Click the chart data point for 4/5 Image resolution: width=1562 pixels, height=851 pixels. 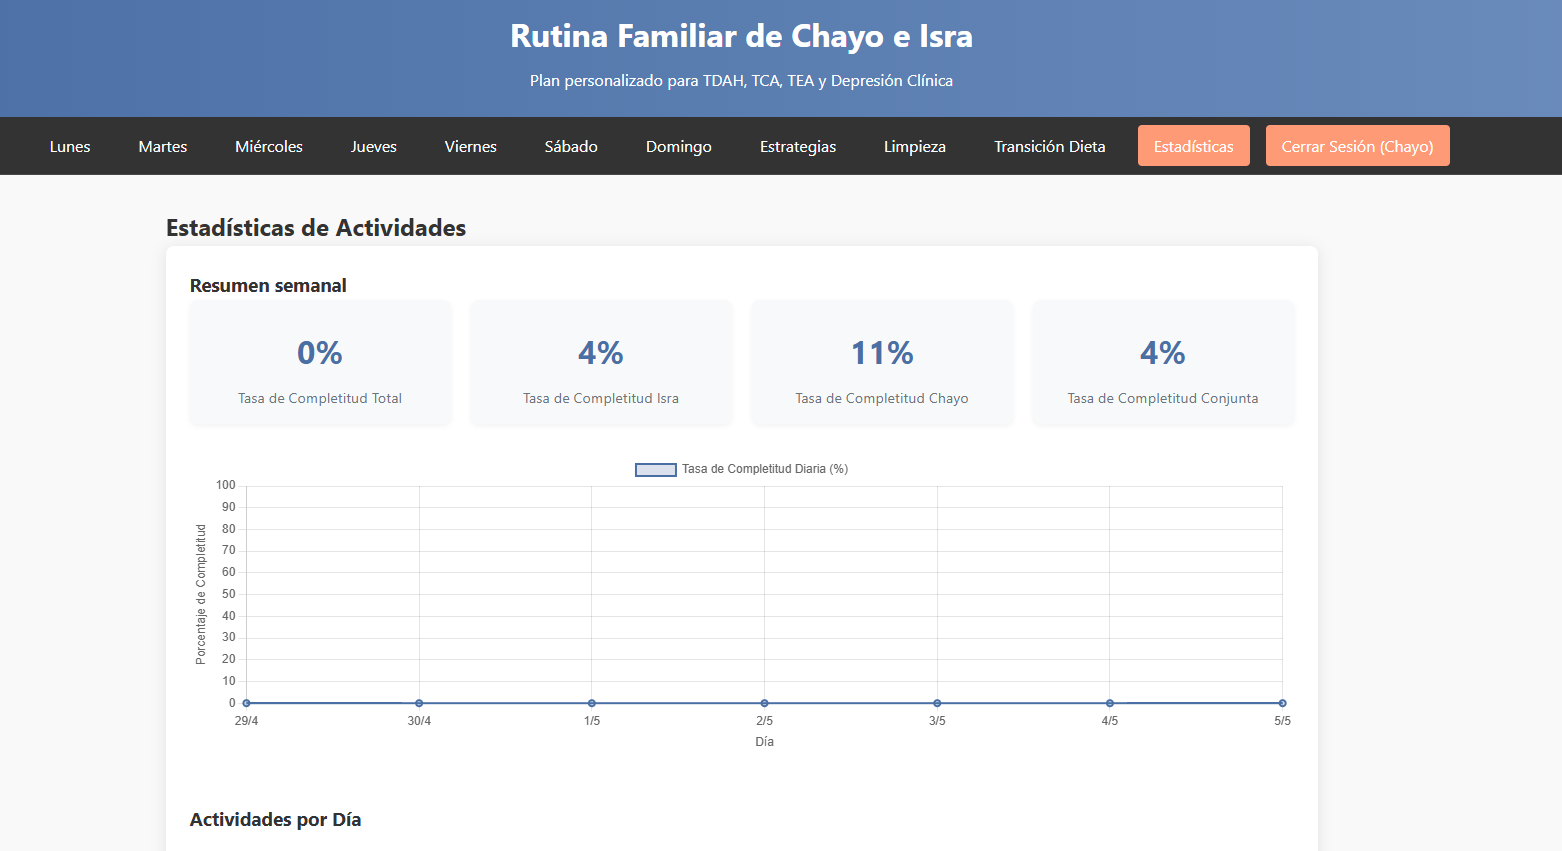click(x=1110, y=703)
